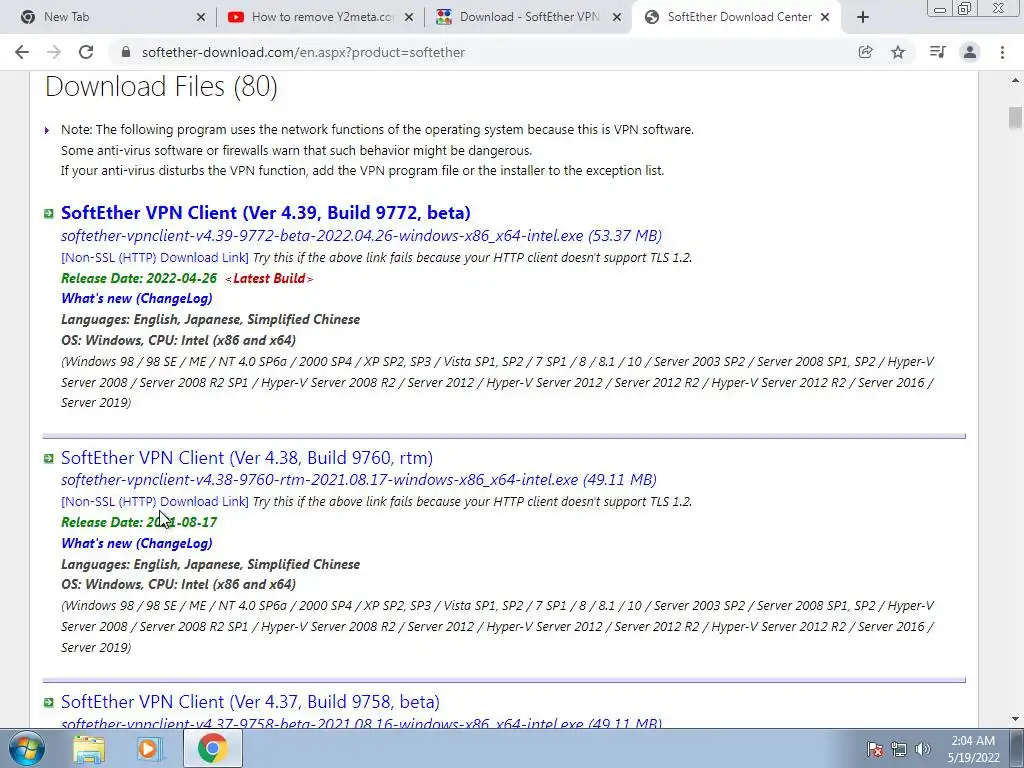The height and width of the screenshot is (768, 1024).
Task: Click the Download Files (80) heading
Action: pyautogui.click(x=161, y=87)
